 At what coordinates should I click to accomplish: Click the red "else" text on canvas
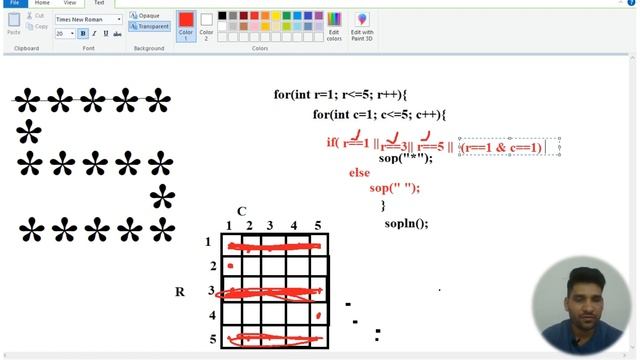pyautogui.click(x=359, y=173)
